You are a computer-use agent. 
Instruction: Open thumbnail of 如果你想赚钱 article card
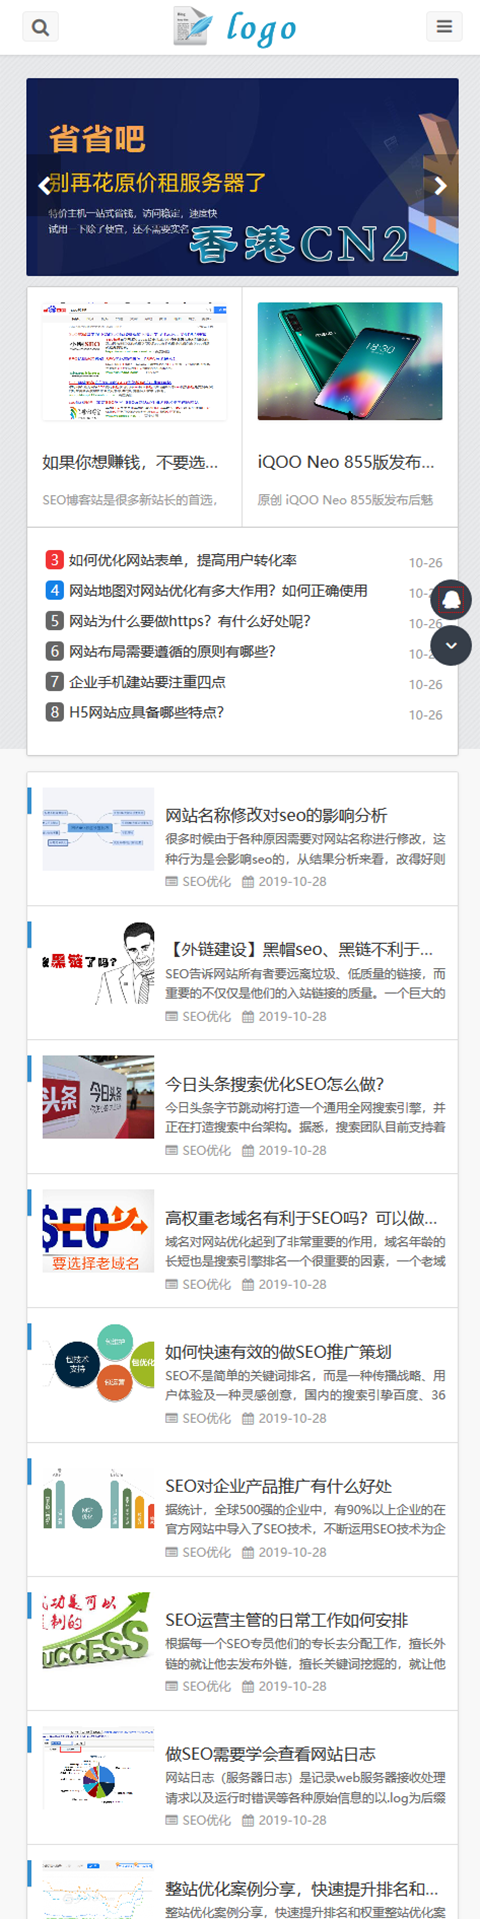point(134,362)
